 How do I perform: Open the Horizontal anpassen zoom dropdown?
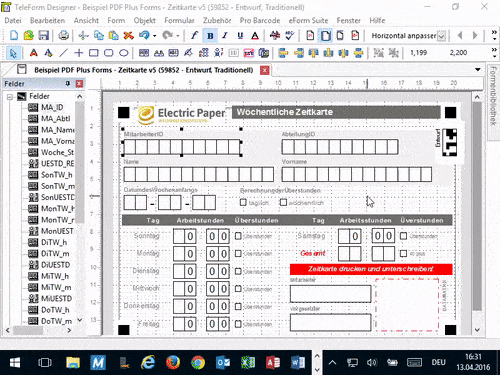click(441, 36)
